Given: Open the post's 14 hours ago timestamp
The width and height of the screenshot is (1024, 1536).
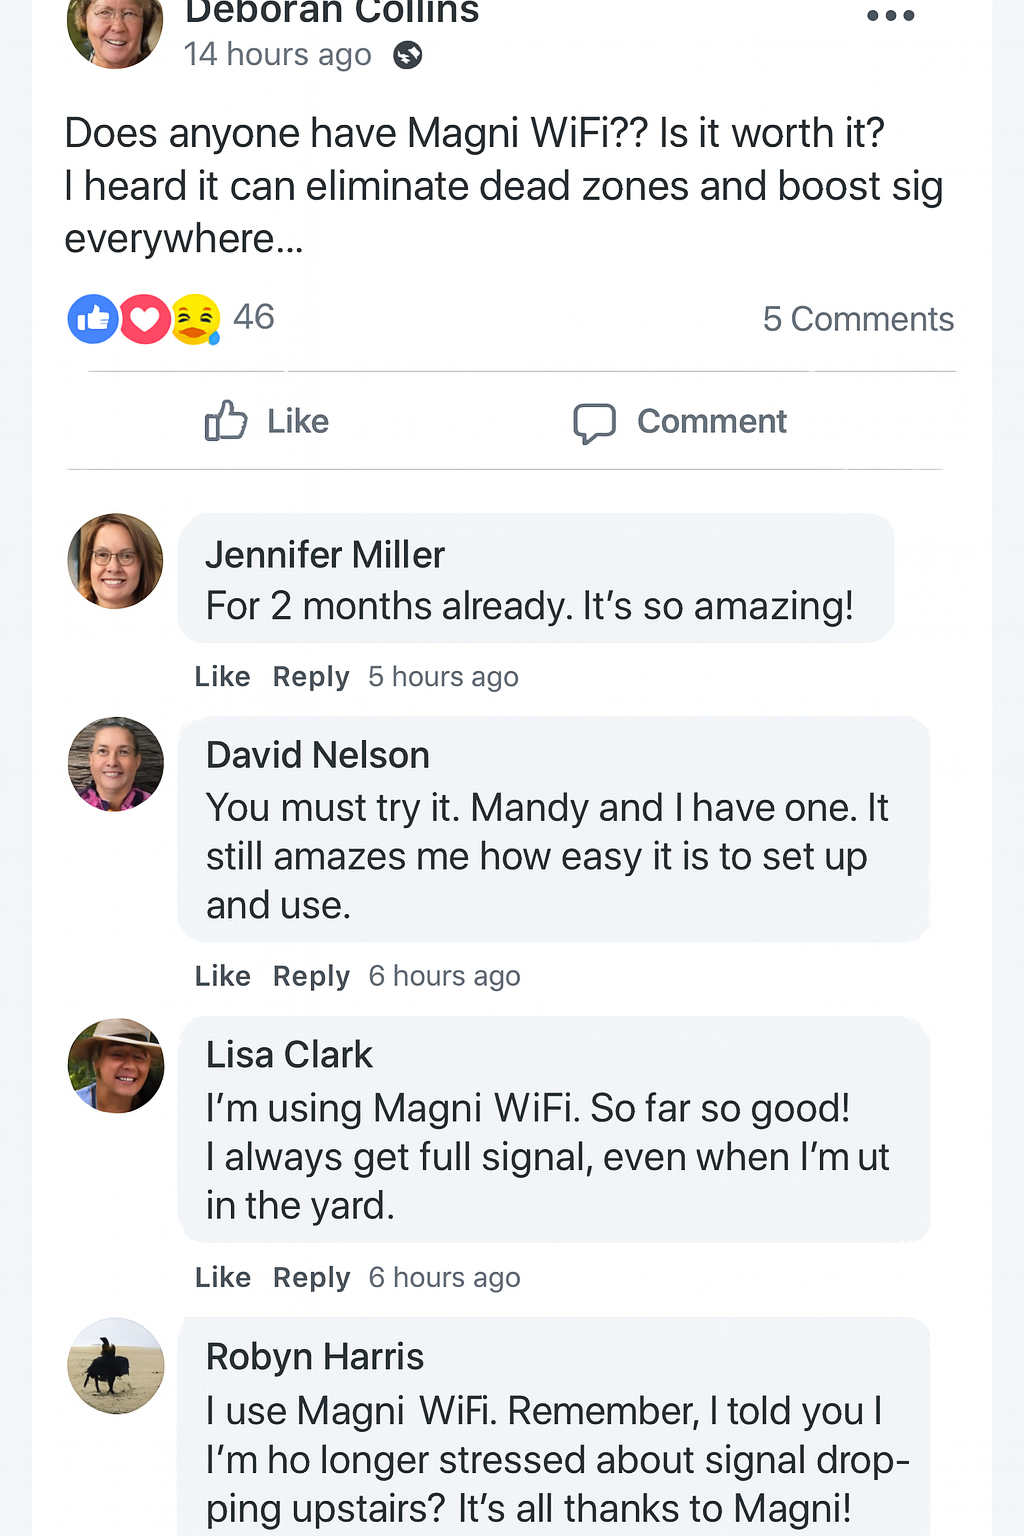Looking at the screenshot, I should [277, 54].
